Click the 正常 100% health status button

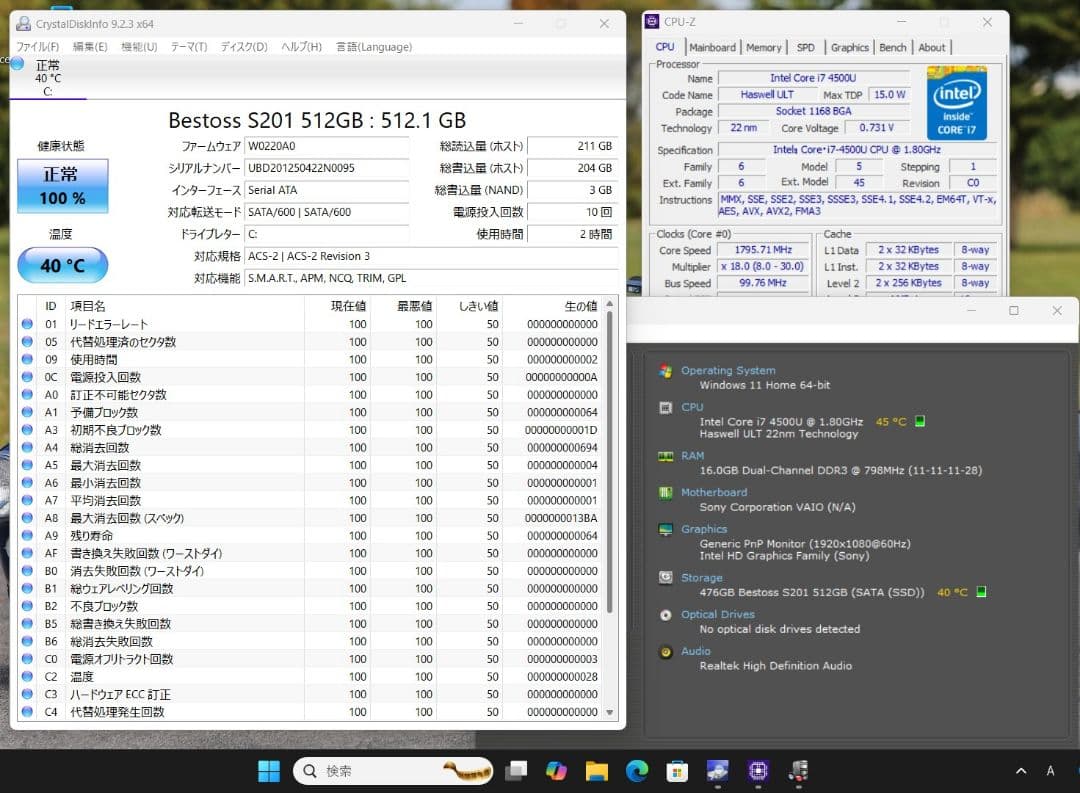pyautogui.click(x=63, y=186)
